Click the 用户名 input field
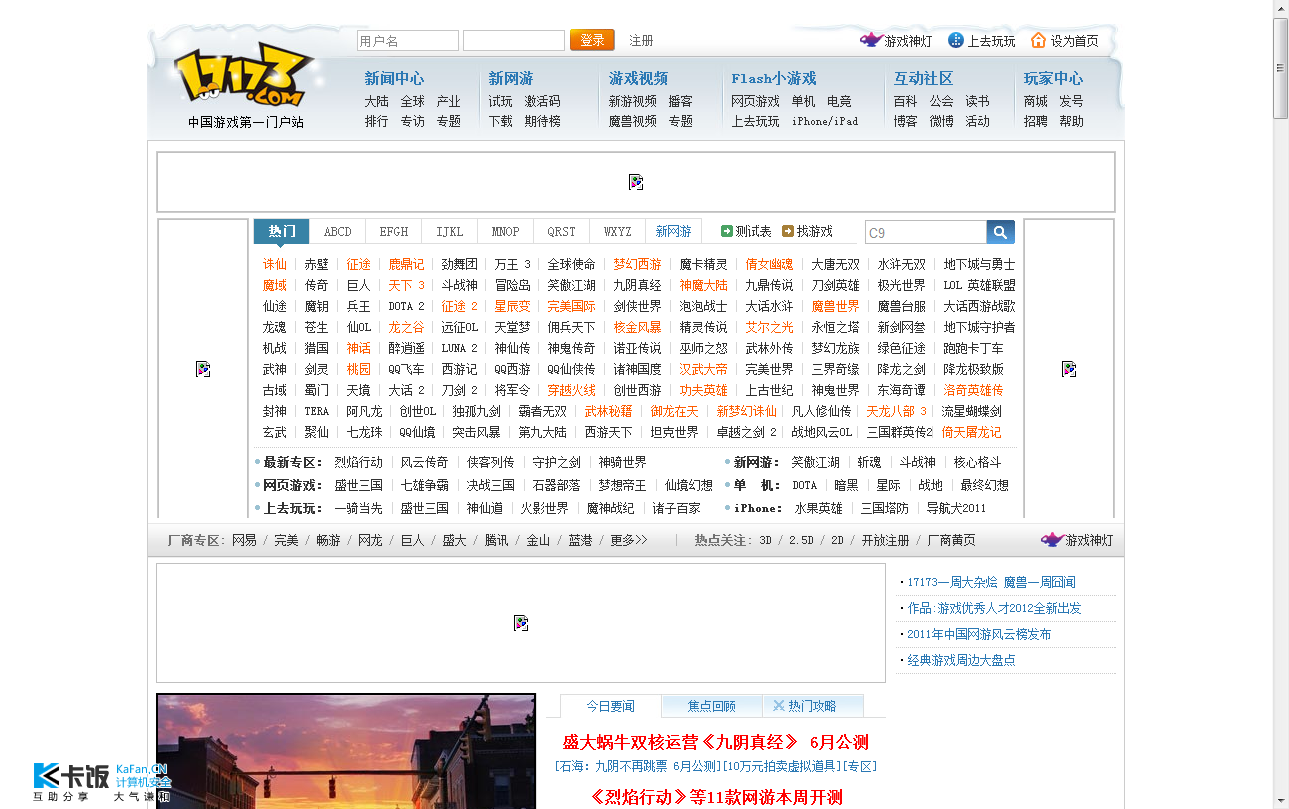 pos(408,41)
